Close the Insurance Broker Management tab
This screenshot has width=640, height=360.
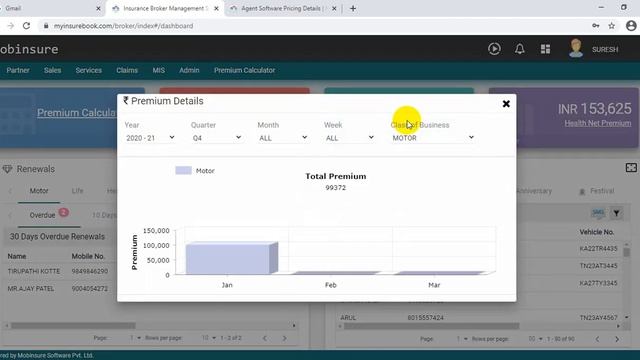(x=216, y=8)
